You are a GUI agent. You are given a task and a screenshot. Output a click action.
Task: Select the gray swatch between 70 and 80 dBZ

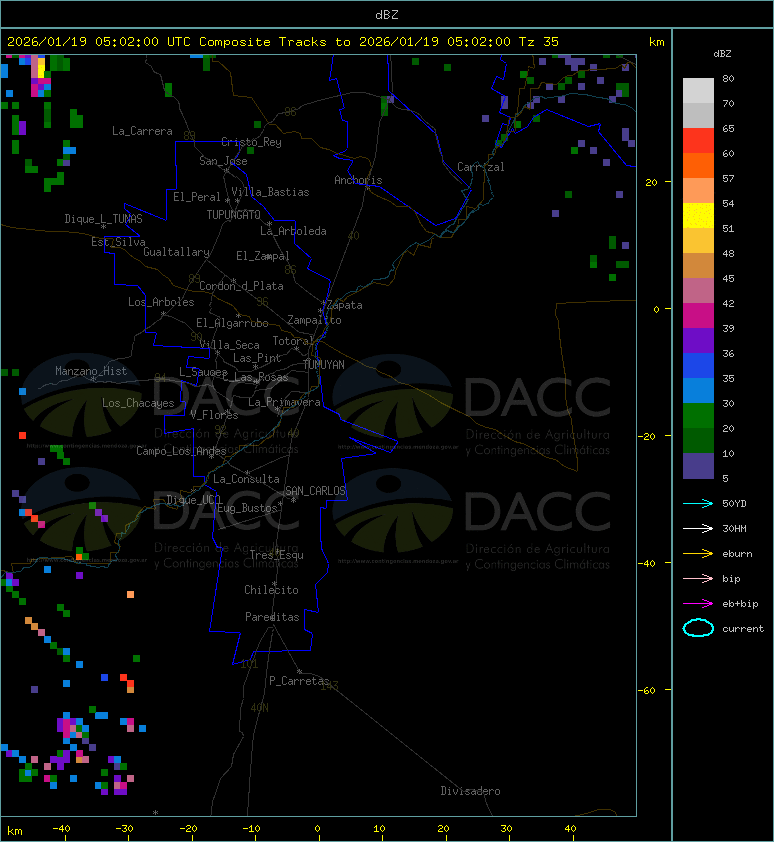click(698, 91)
